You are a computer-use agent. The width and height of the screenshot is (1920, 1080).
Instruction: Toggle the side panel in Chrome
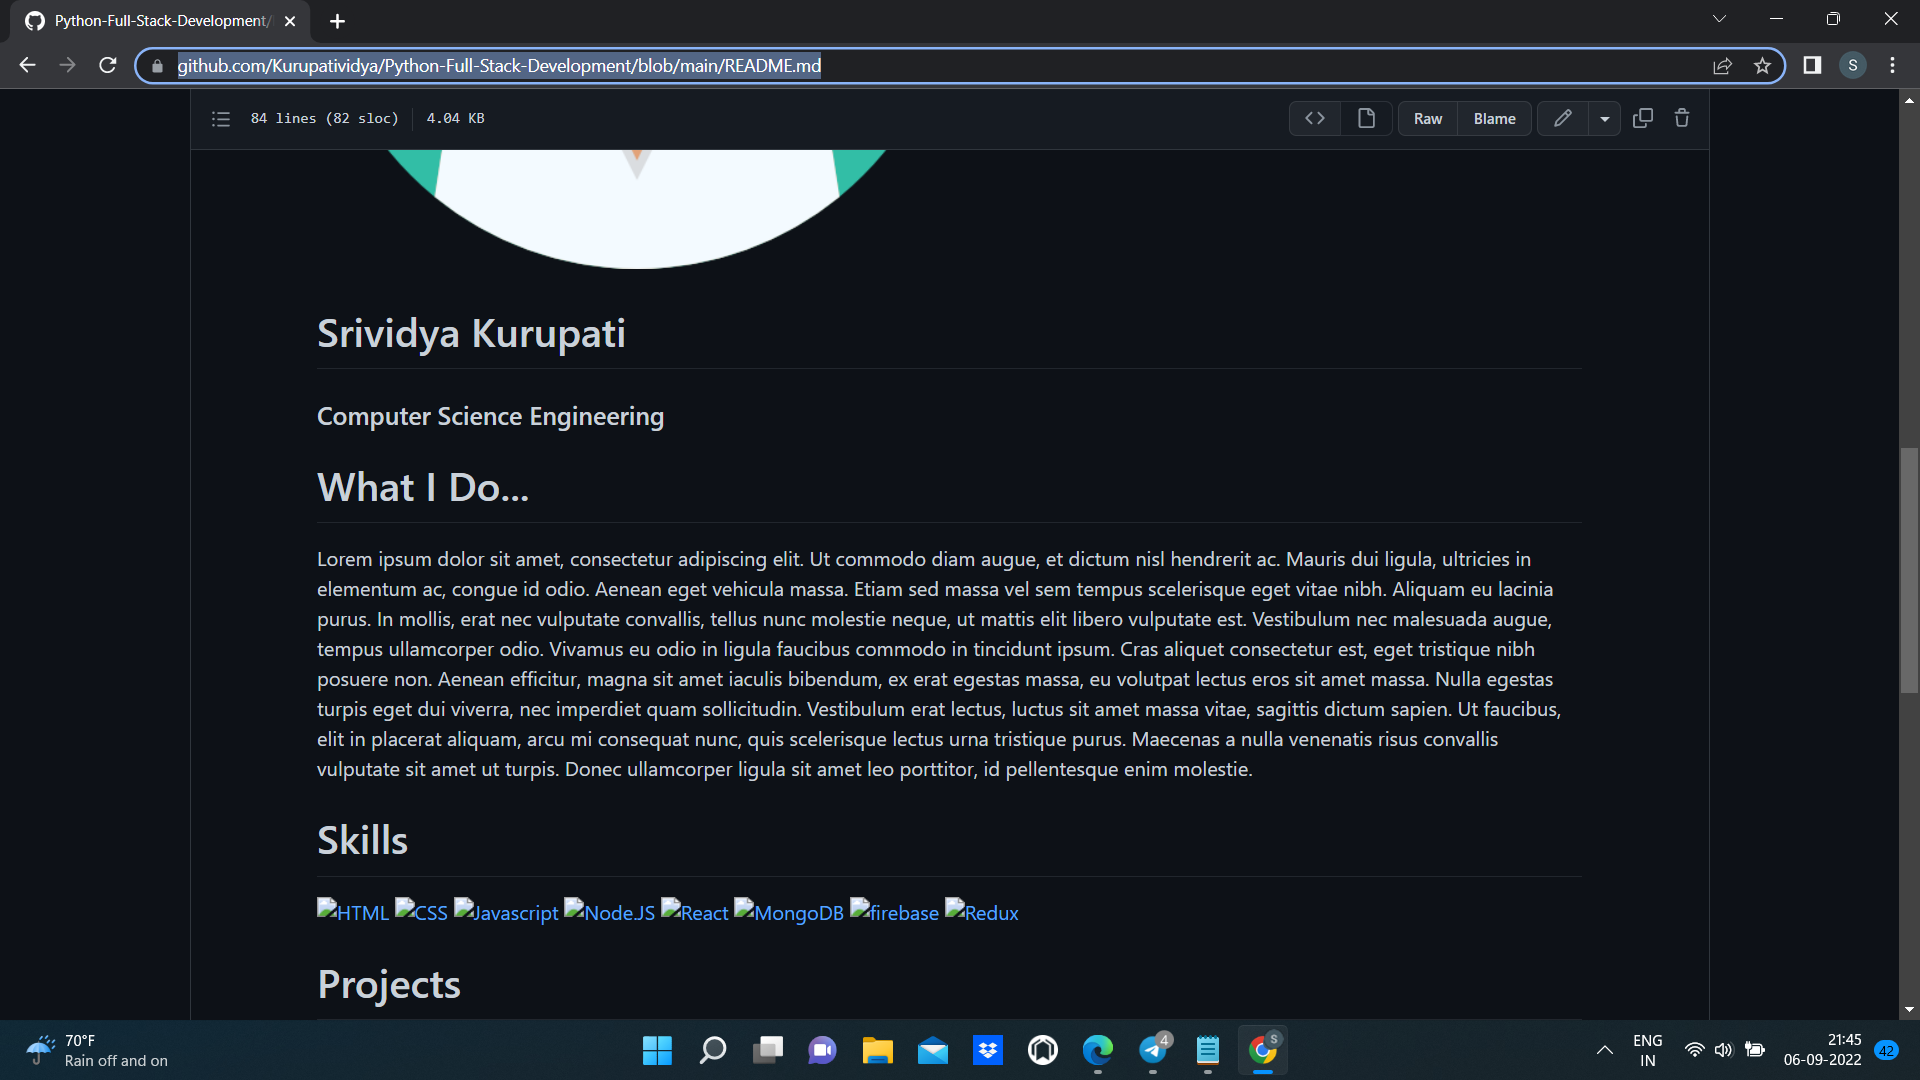coord(1812,65)
